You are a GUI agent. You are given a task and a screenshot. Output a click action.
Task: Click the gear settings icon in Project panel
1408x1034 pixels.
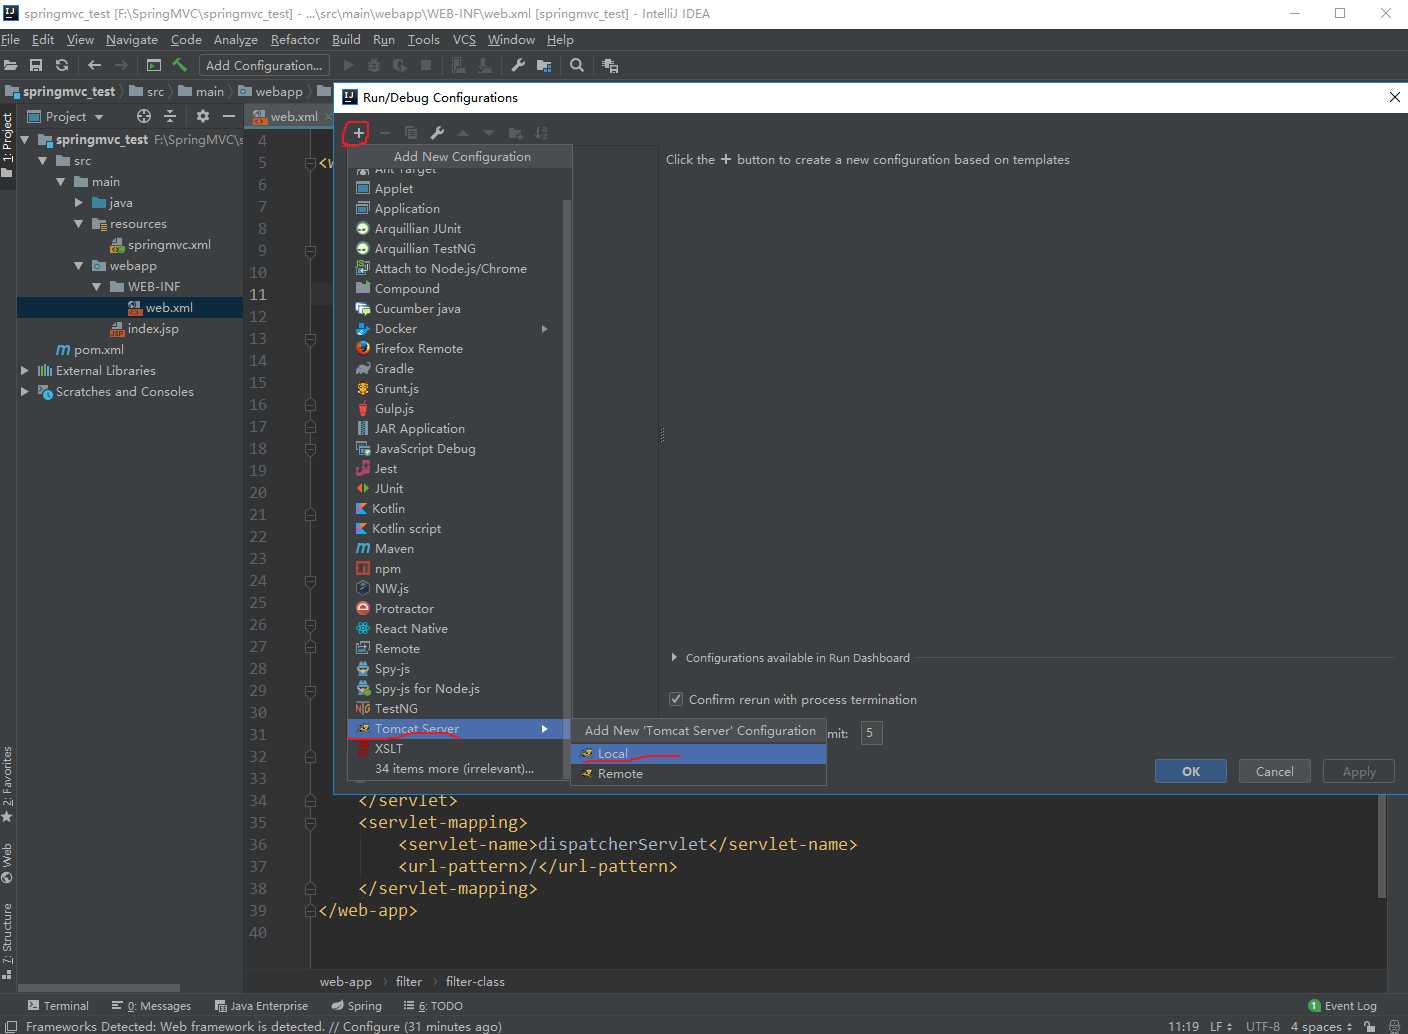[x=203, y=116]
